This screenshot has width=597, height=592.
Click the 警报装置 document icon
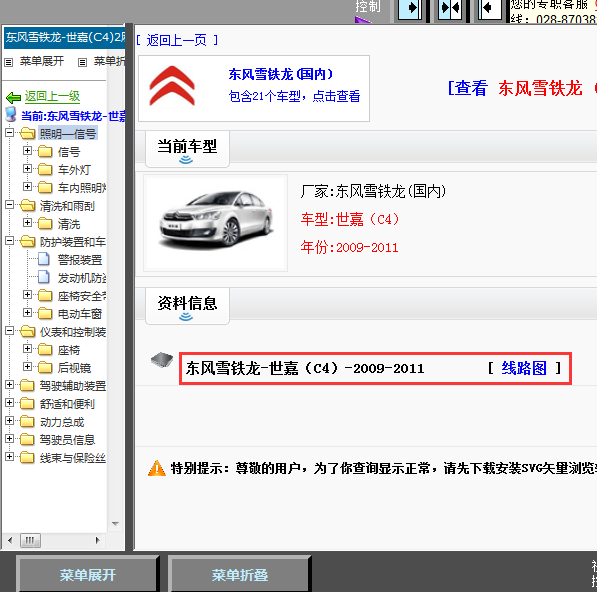click(44, 259)
